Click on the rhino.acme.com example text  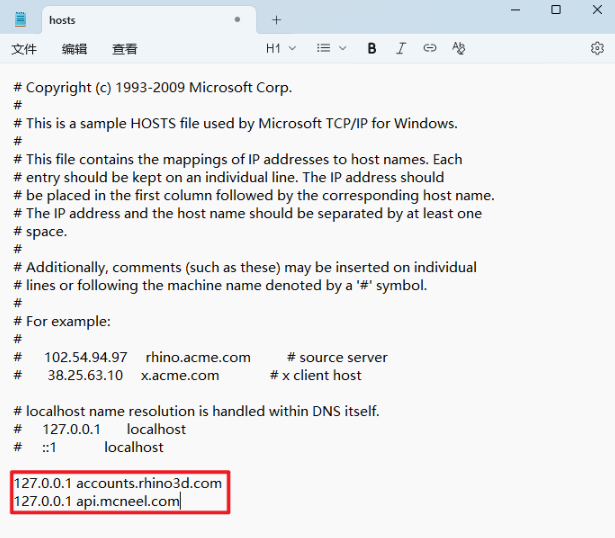197,357
